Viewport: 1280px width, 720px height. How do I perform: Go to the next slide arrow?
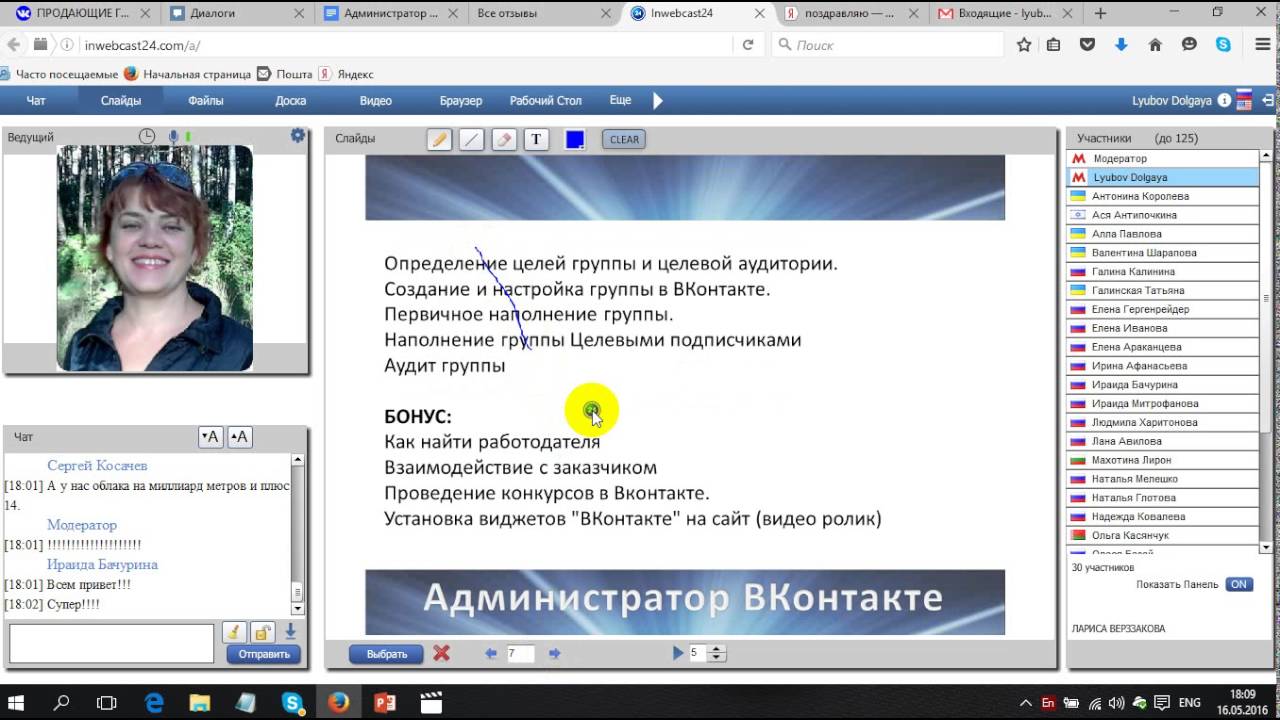(555, 653)
